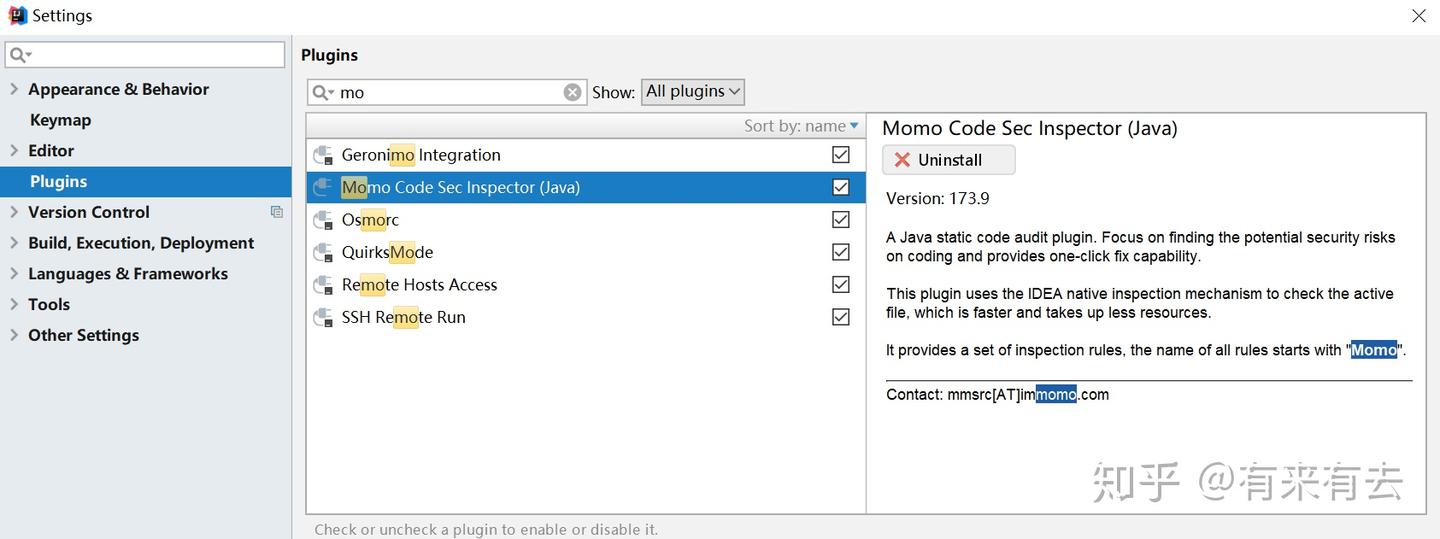
Task: Disable the Remote Hosts Access checkbox
Action: (x=841, y=285)
